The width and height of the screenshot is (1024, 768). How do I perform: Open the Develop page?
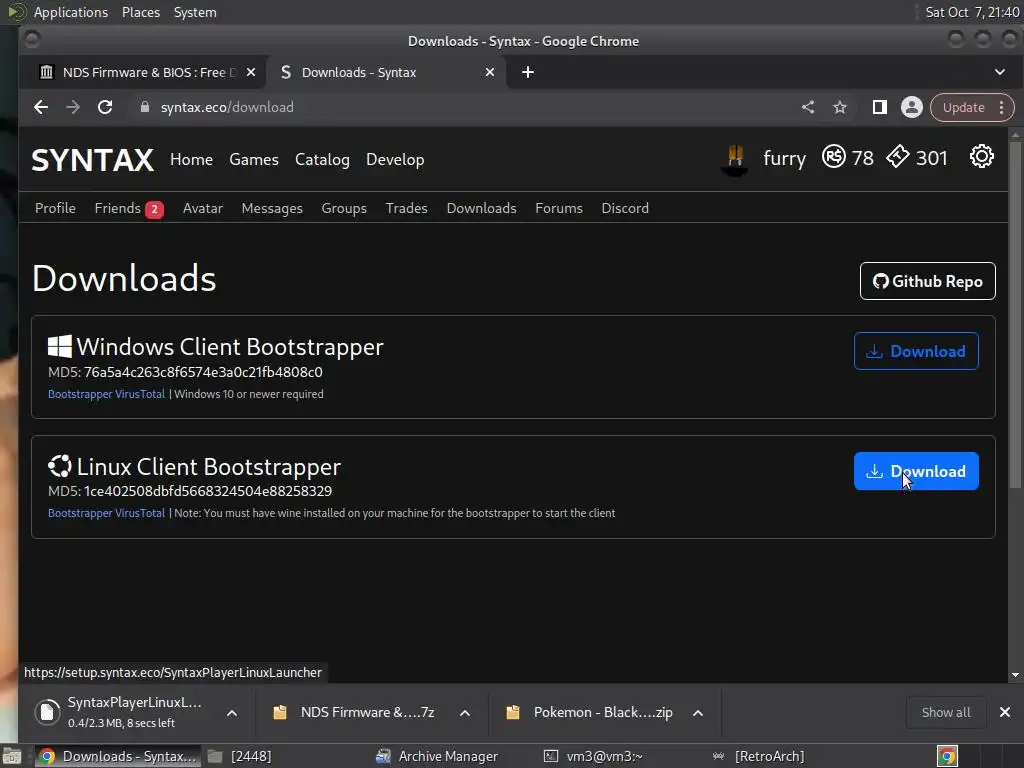point(395,159)
